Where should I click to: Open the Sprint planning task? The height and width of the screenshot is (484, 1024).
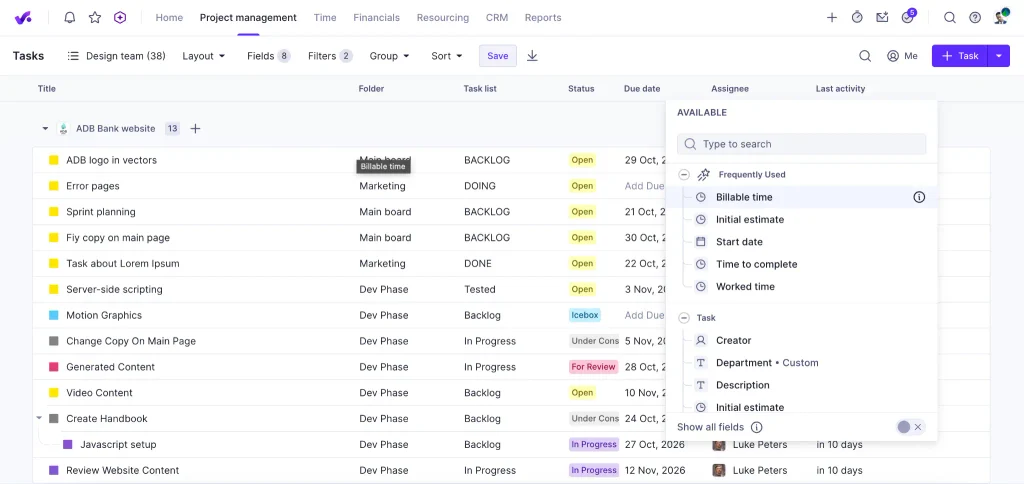tap(101, 212)
